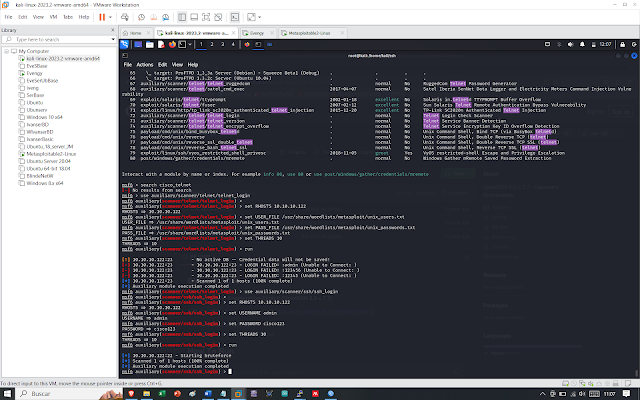The height and width of the screenshot is (400, 640).
Task: Select Evengy VM in library
Action: coord(34,73)
